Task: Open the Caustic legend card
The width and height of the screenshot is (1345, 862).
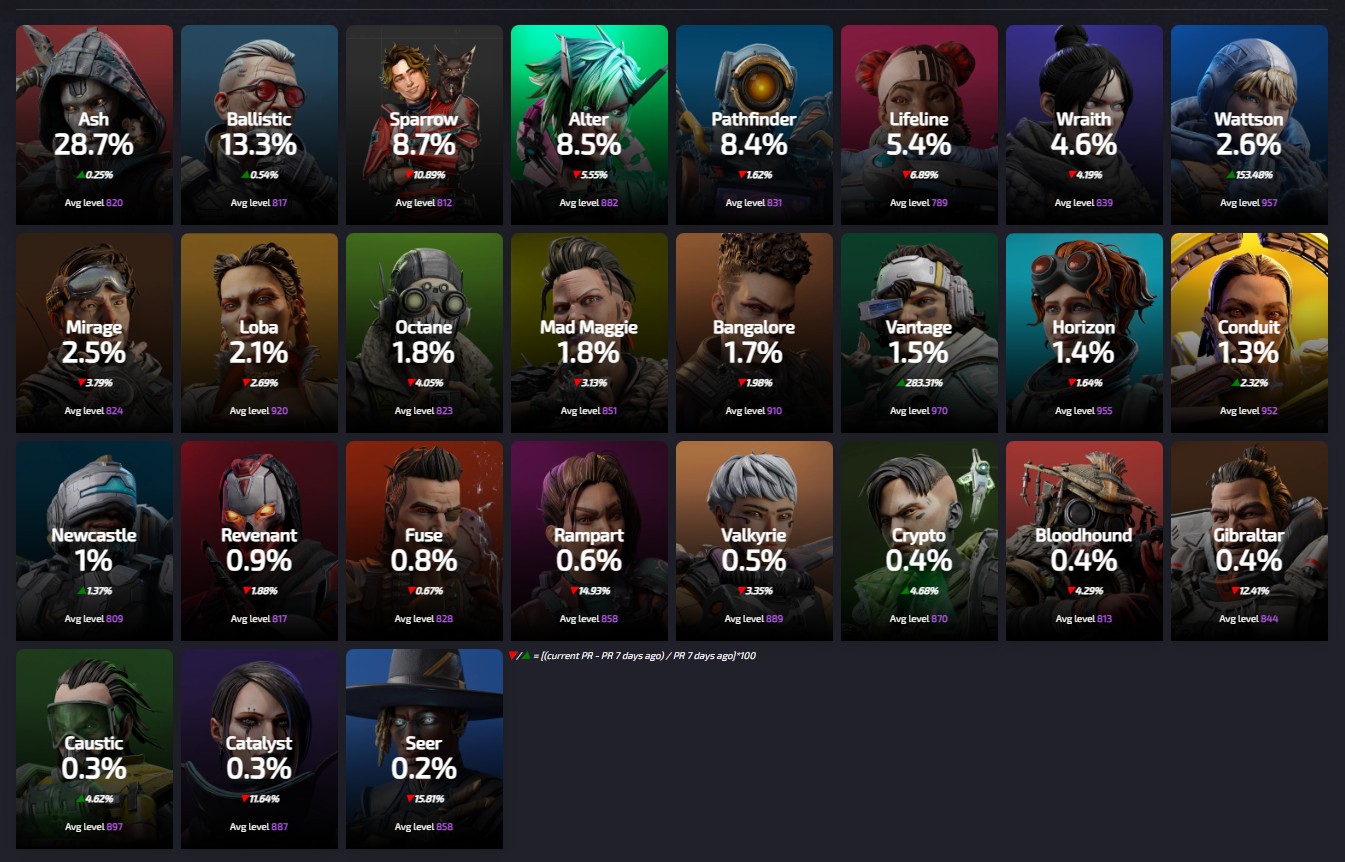Action: [94, 749]
